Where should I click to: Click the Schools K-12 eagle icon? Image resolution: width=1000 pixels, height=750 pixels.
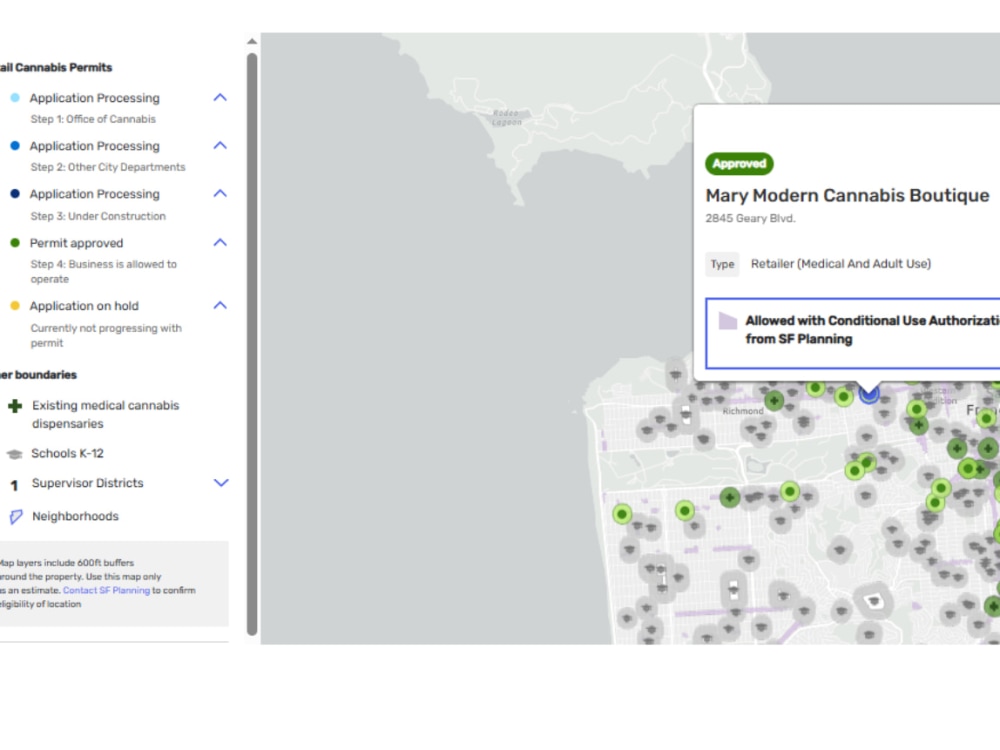16,453
